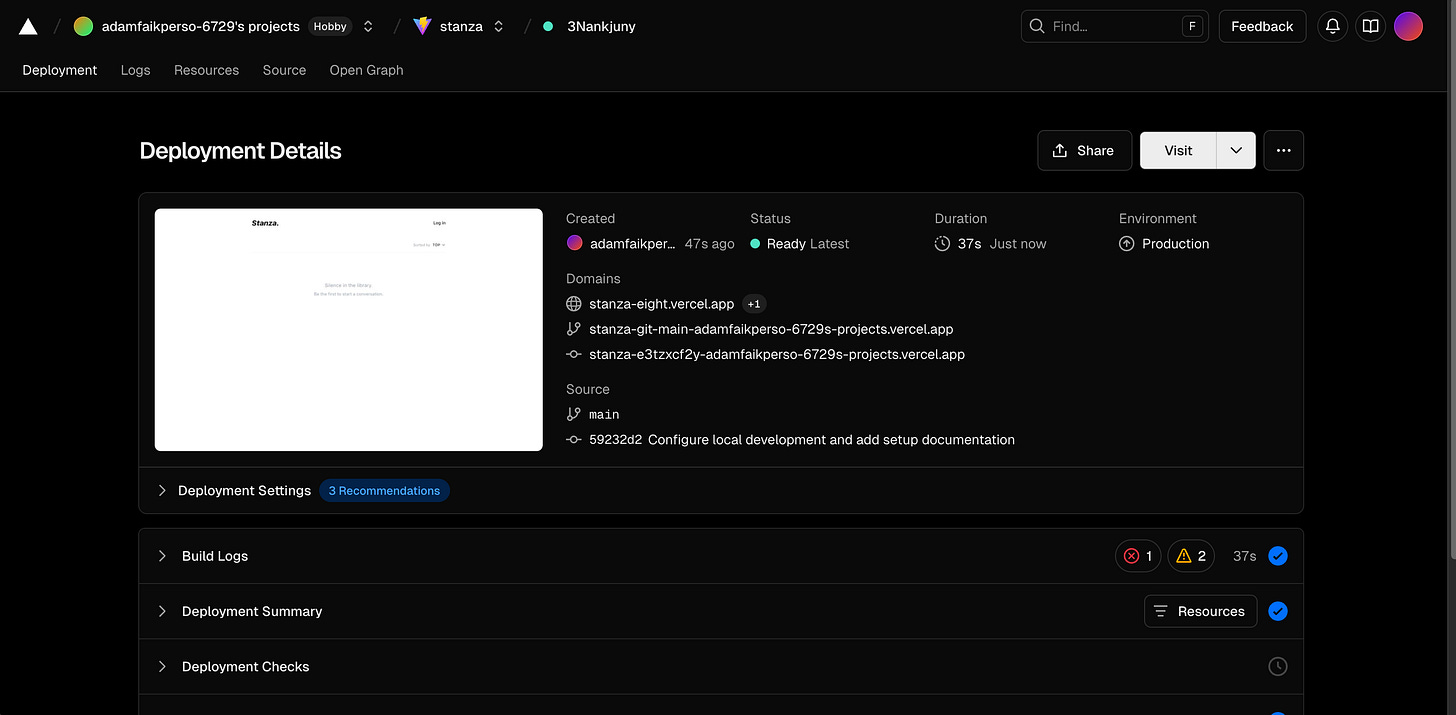Viewport: 1456px width, 715px height.
Task: Open the Visit button dropdown chevron
Action: [x=1235, y=150]
